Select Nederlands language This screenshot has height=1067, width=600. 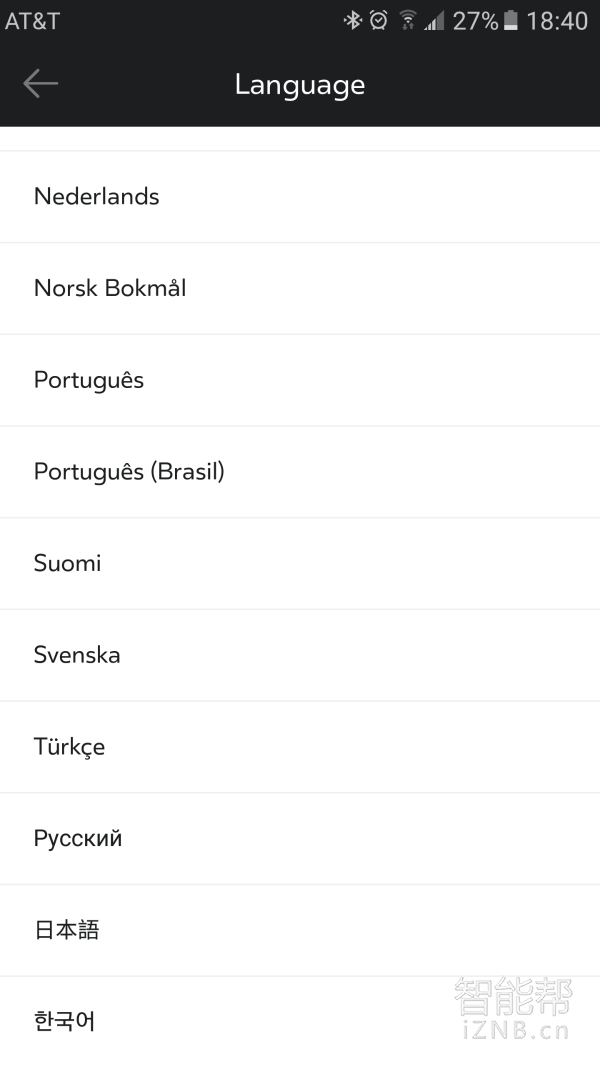tap(97, 197)
